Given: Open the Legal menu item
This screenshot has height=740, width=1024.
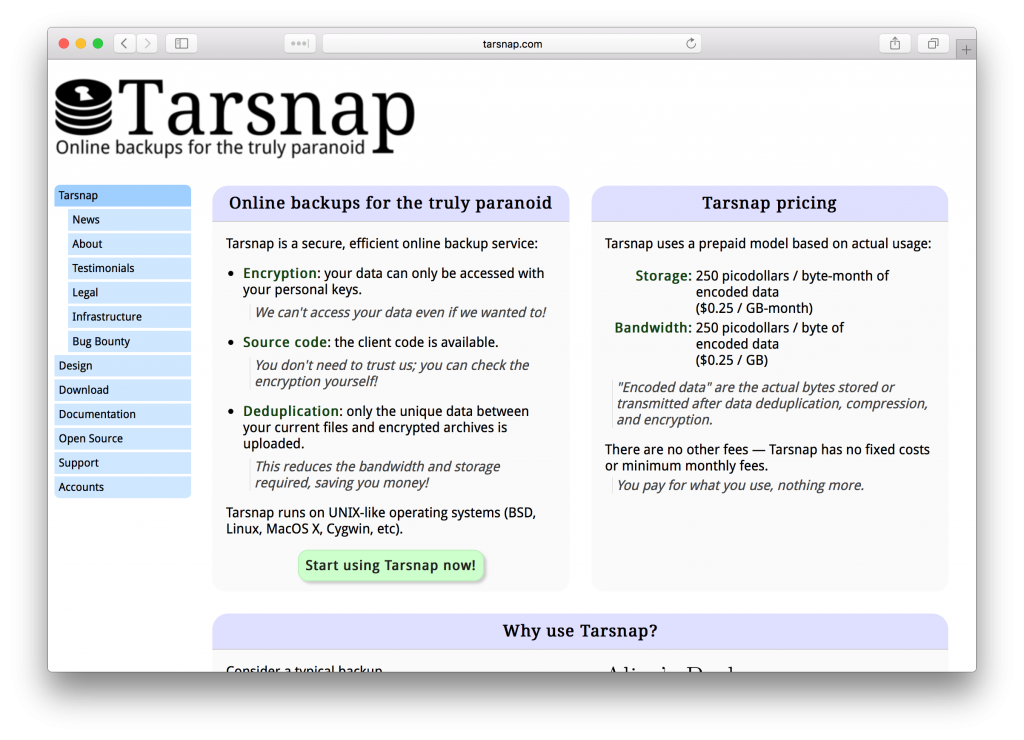Looking at the screenshot, I should pyautogui.click(x=129, y=293).
